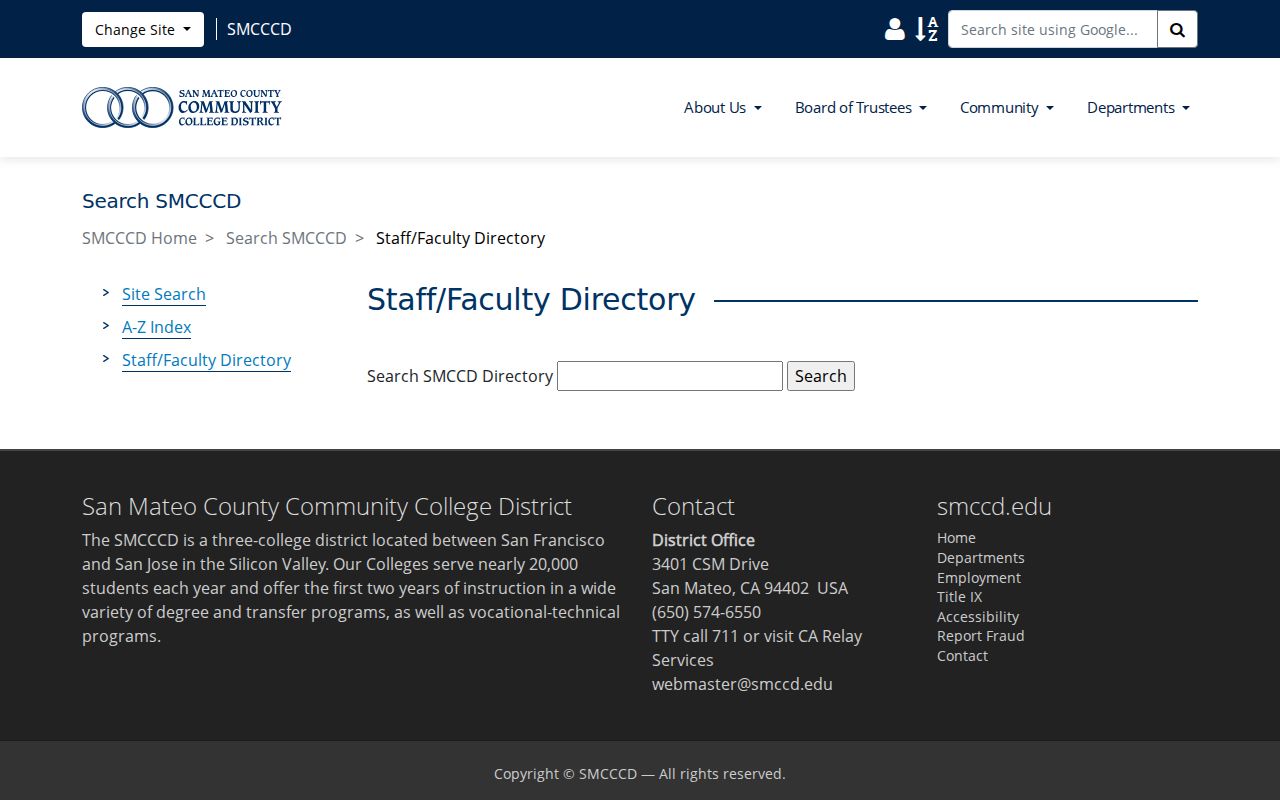The width and height of the screenshot is (1280, 800).
Task: Open the Report Fraud footer link
Action: click(980, 636)
